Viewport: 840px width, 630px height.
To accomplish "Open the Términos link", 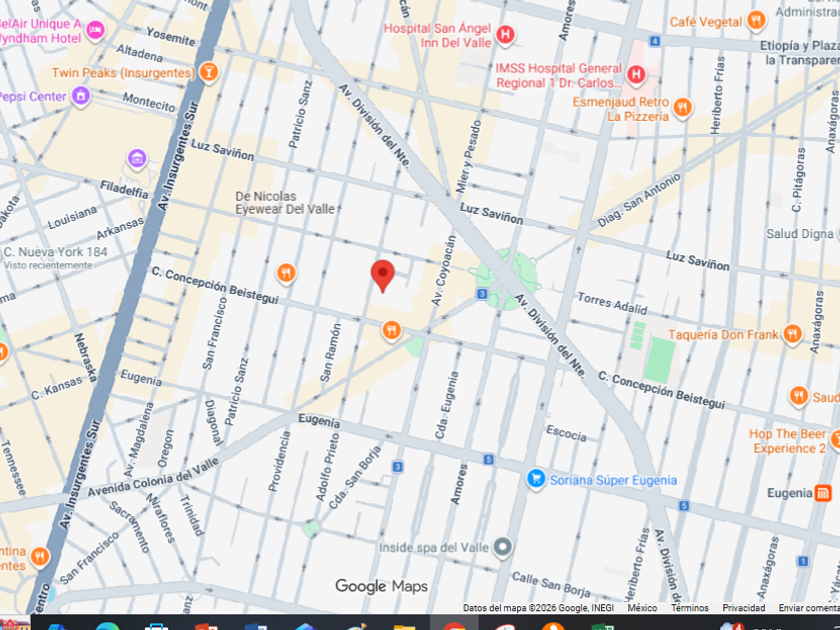I will pos(689,608).
